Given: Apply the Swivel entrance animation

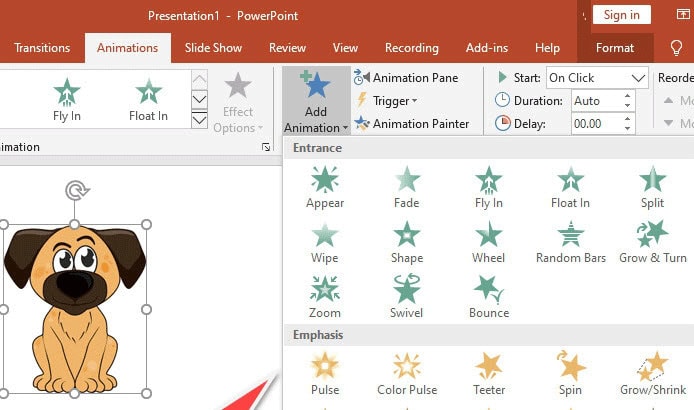Looking at the screenshot, I should 407,297.
